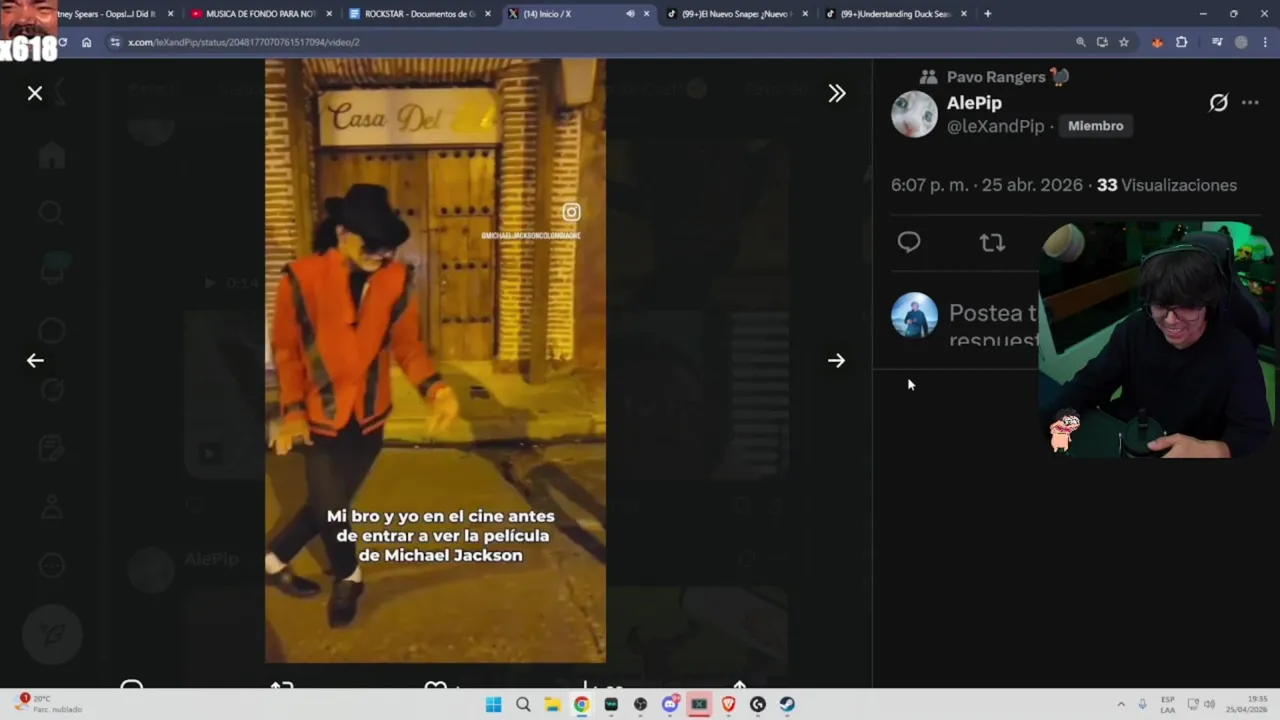Switch to the El Nuevo Snape TikTok tab
The width and height of the screenshot is (1280, 720).
737,14
